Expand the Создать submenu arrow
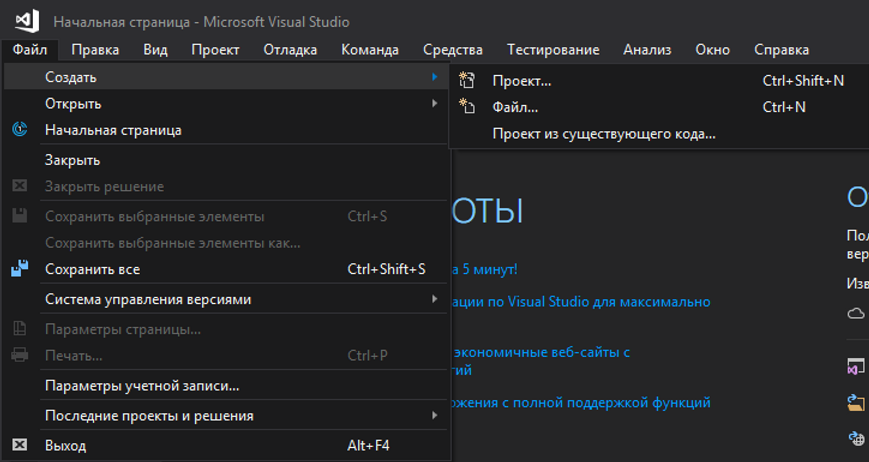This screenshot has width=869, height=462. 435,77
